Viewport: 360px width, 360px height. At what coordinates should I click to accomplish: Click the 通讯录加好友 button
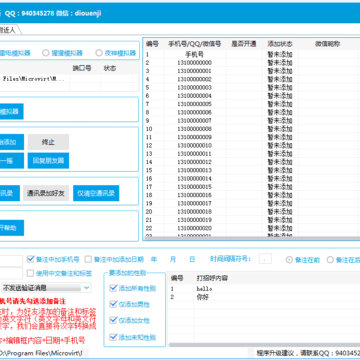(46, 193)
